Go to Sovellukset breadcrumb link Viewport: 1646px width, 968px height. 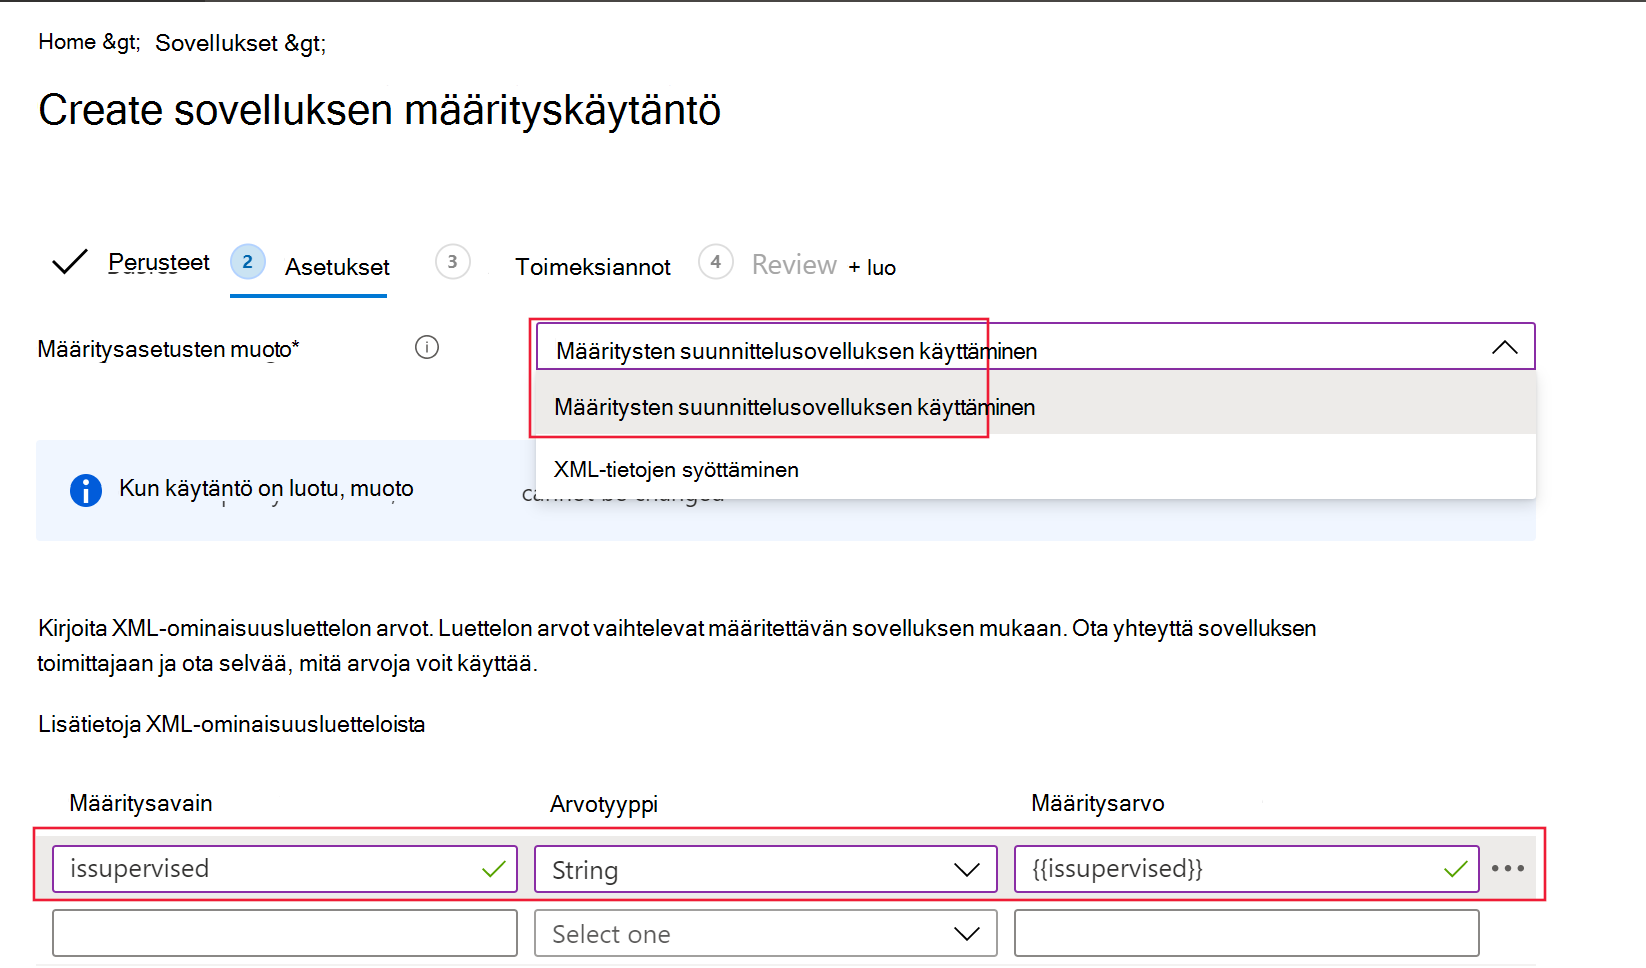216,43
